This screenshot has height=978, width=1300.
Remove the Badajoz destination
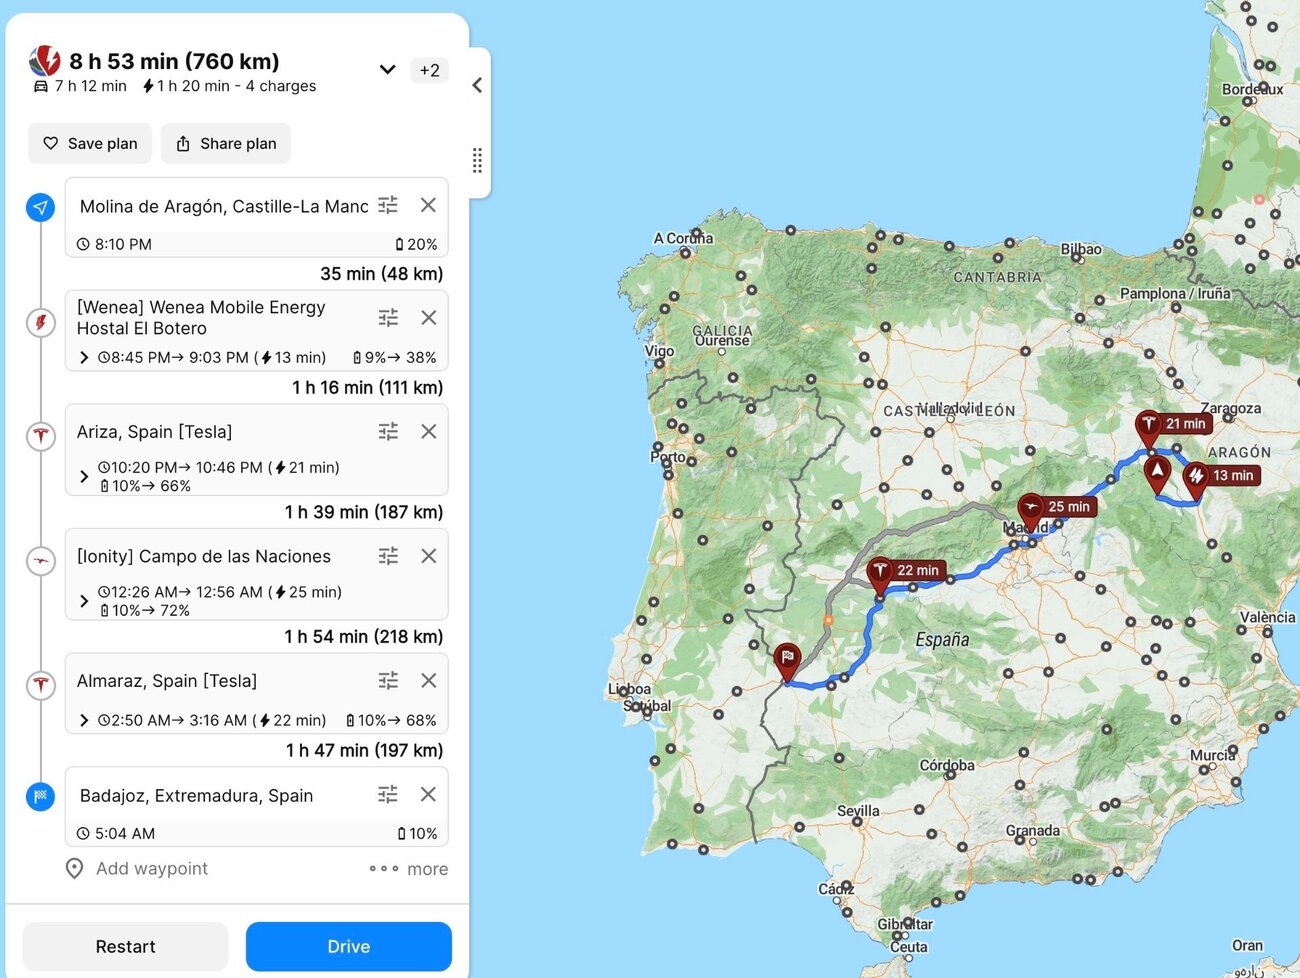pos(428,795)
